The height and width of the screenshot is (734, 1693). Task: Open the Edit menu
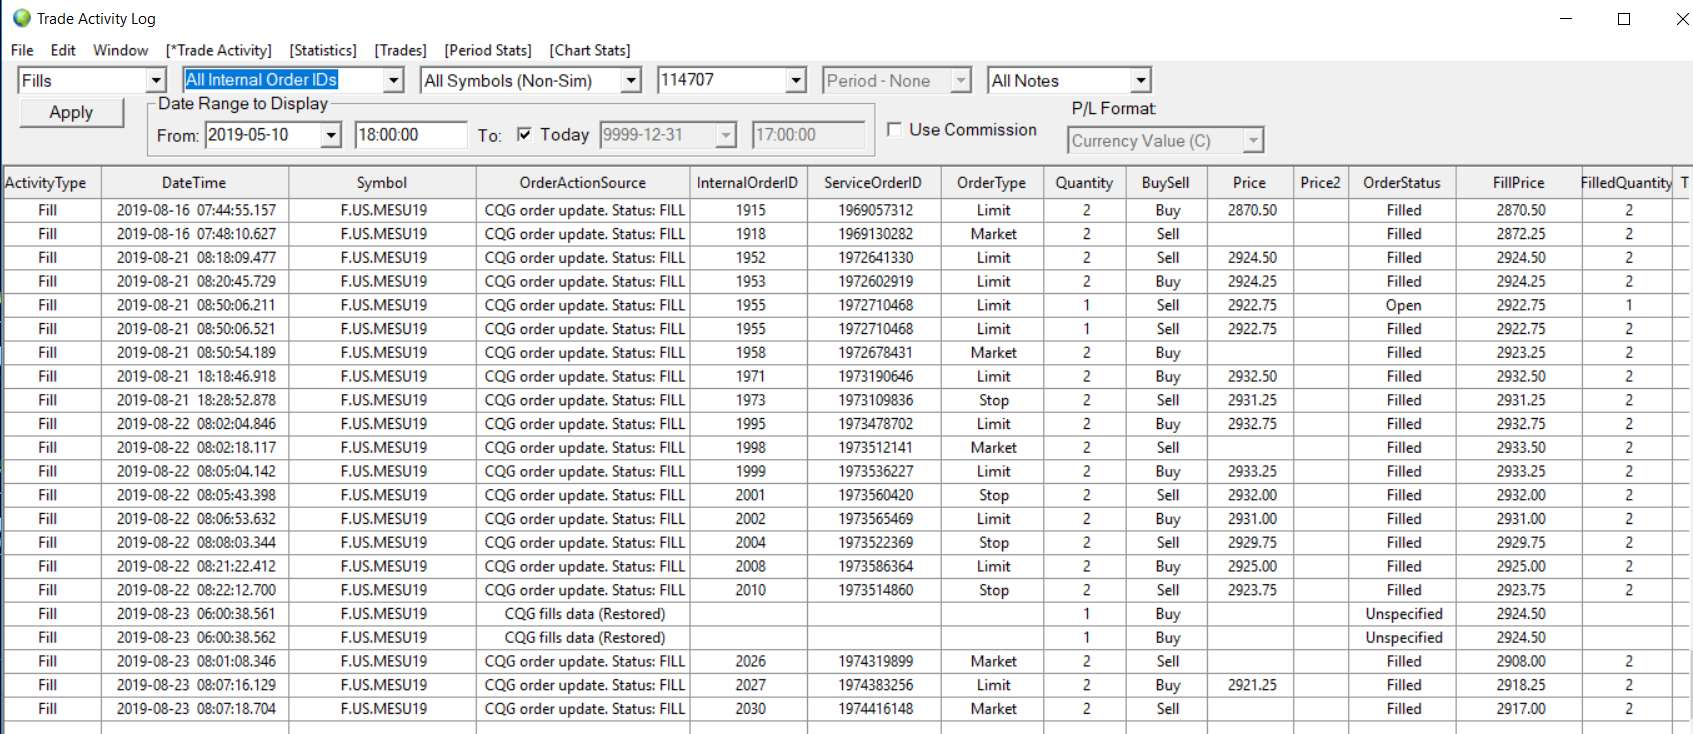click(63, 50)
